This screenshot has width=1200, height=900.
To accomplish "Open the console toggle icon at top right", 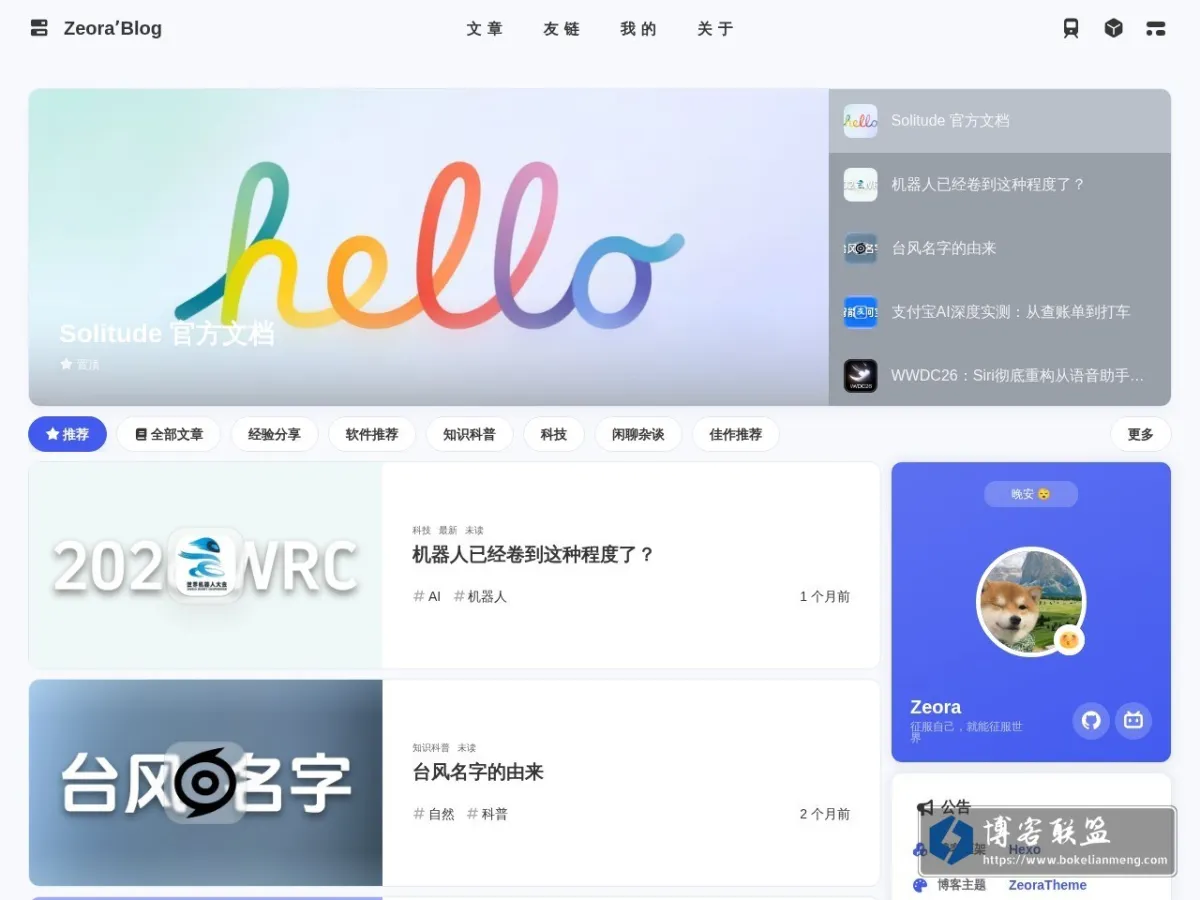I will click(1156, 28).
